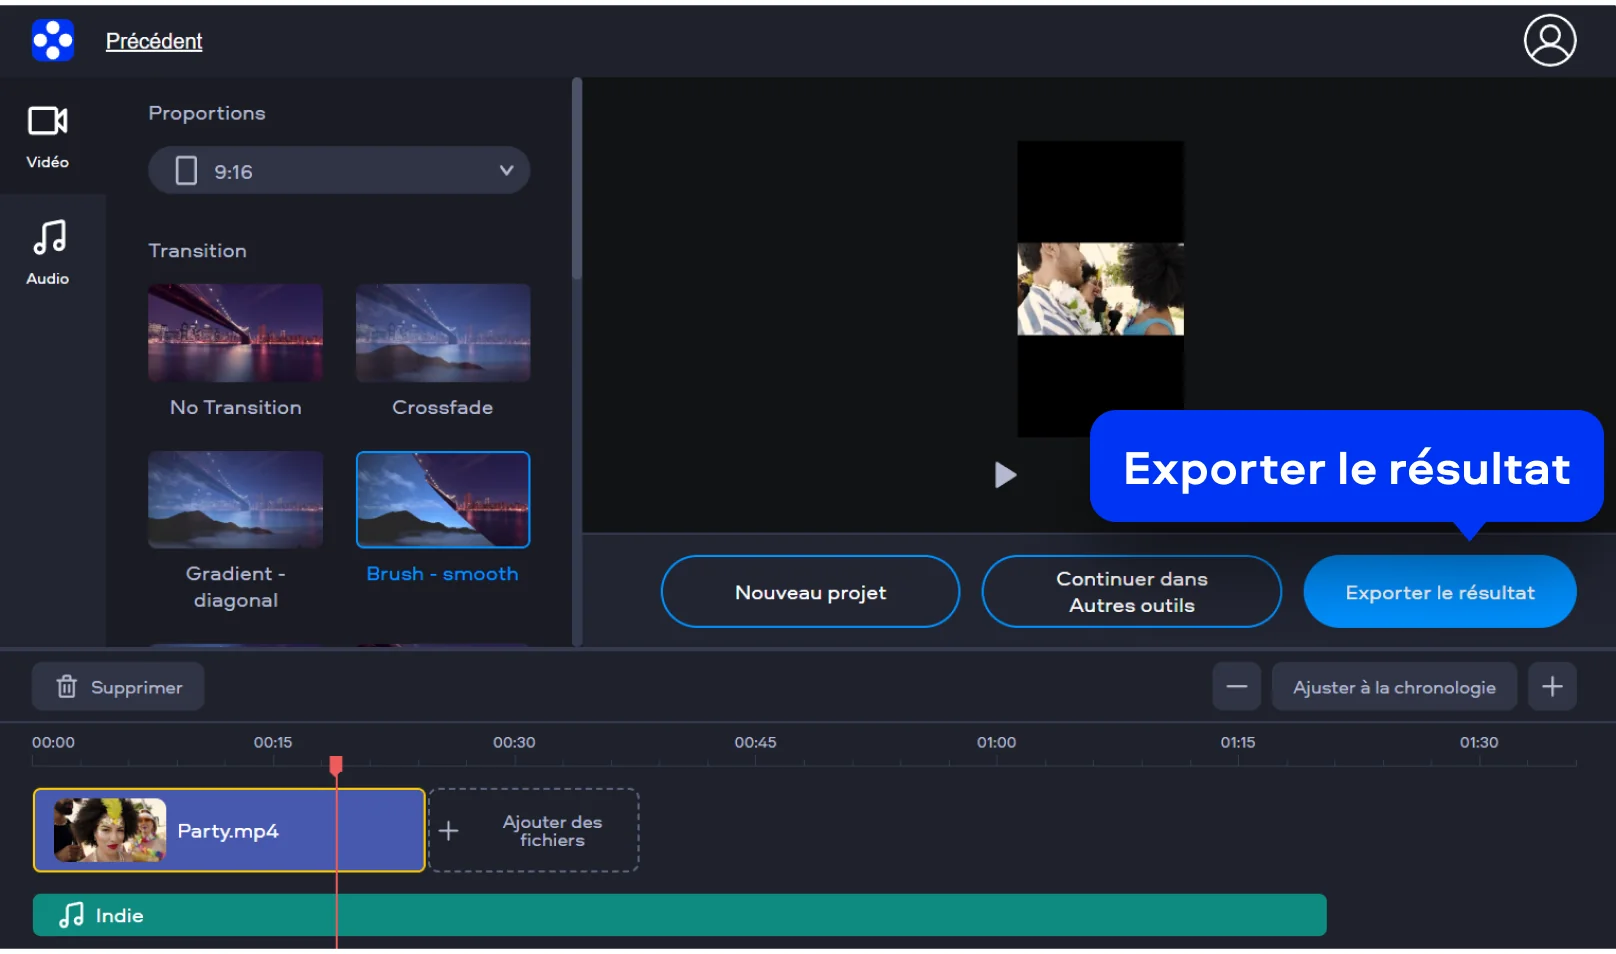Image resolution: width=1616 pixels, height=954 pixels.
Task: Click the app logo icon
Action: [53, 41]
